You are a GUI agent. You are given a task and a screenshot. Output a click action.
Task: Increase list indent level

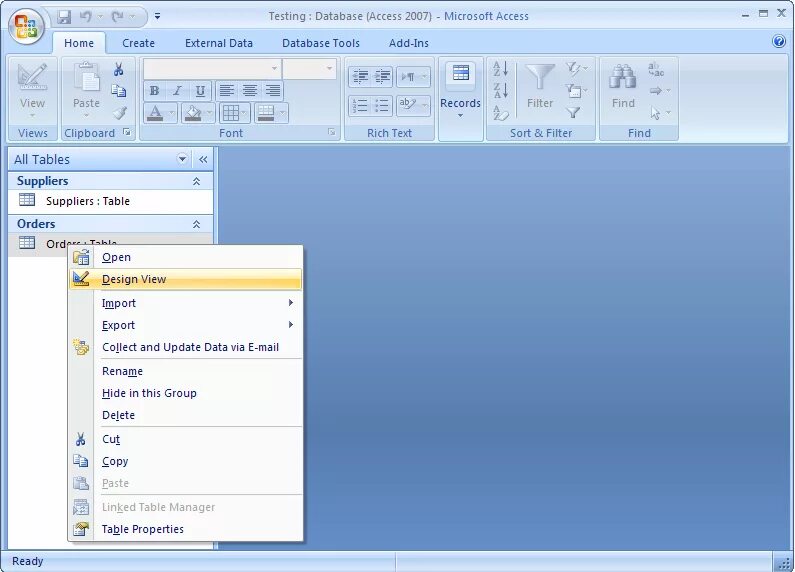click(x=382, y=77)
